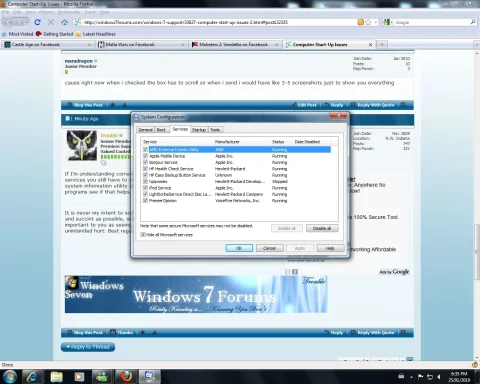Toggle the hpqwmiex service checkbox
Viewport: 480px width, 384px height.
click(145, 181)
